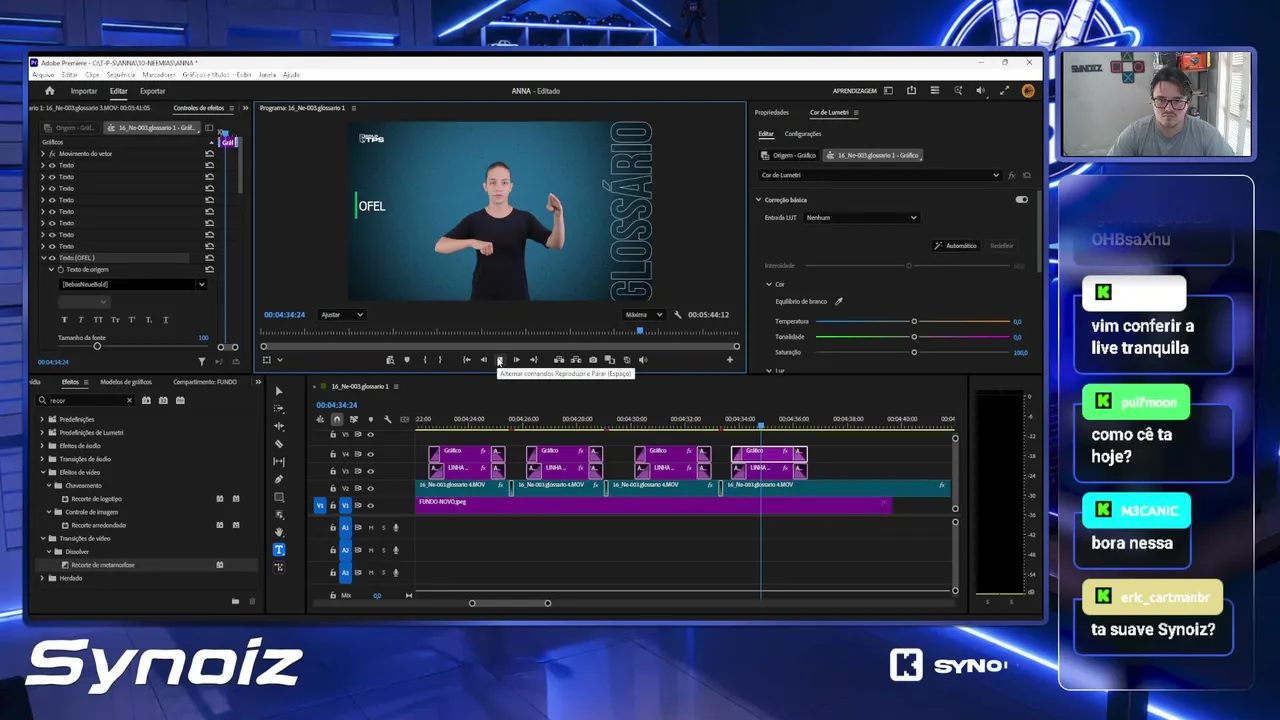Screen dimensions: 1280x720
Task: Open the Cor de Lumetri effect dropdown
Action: 880,175
